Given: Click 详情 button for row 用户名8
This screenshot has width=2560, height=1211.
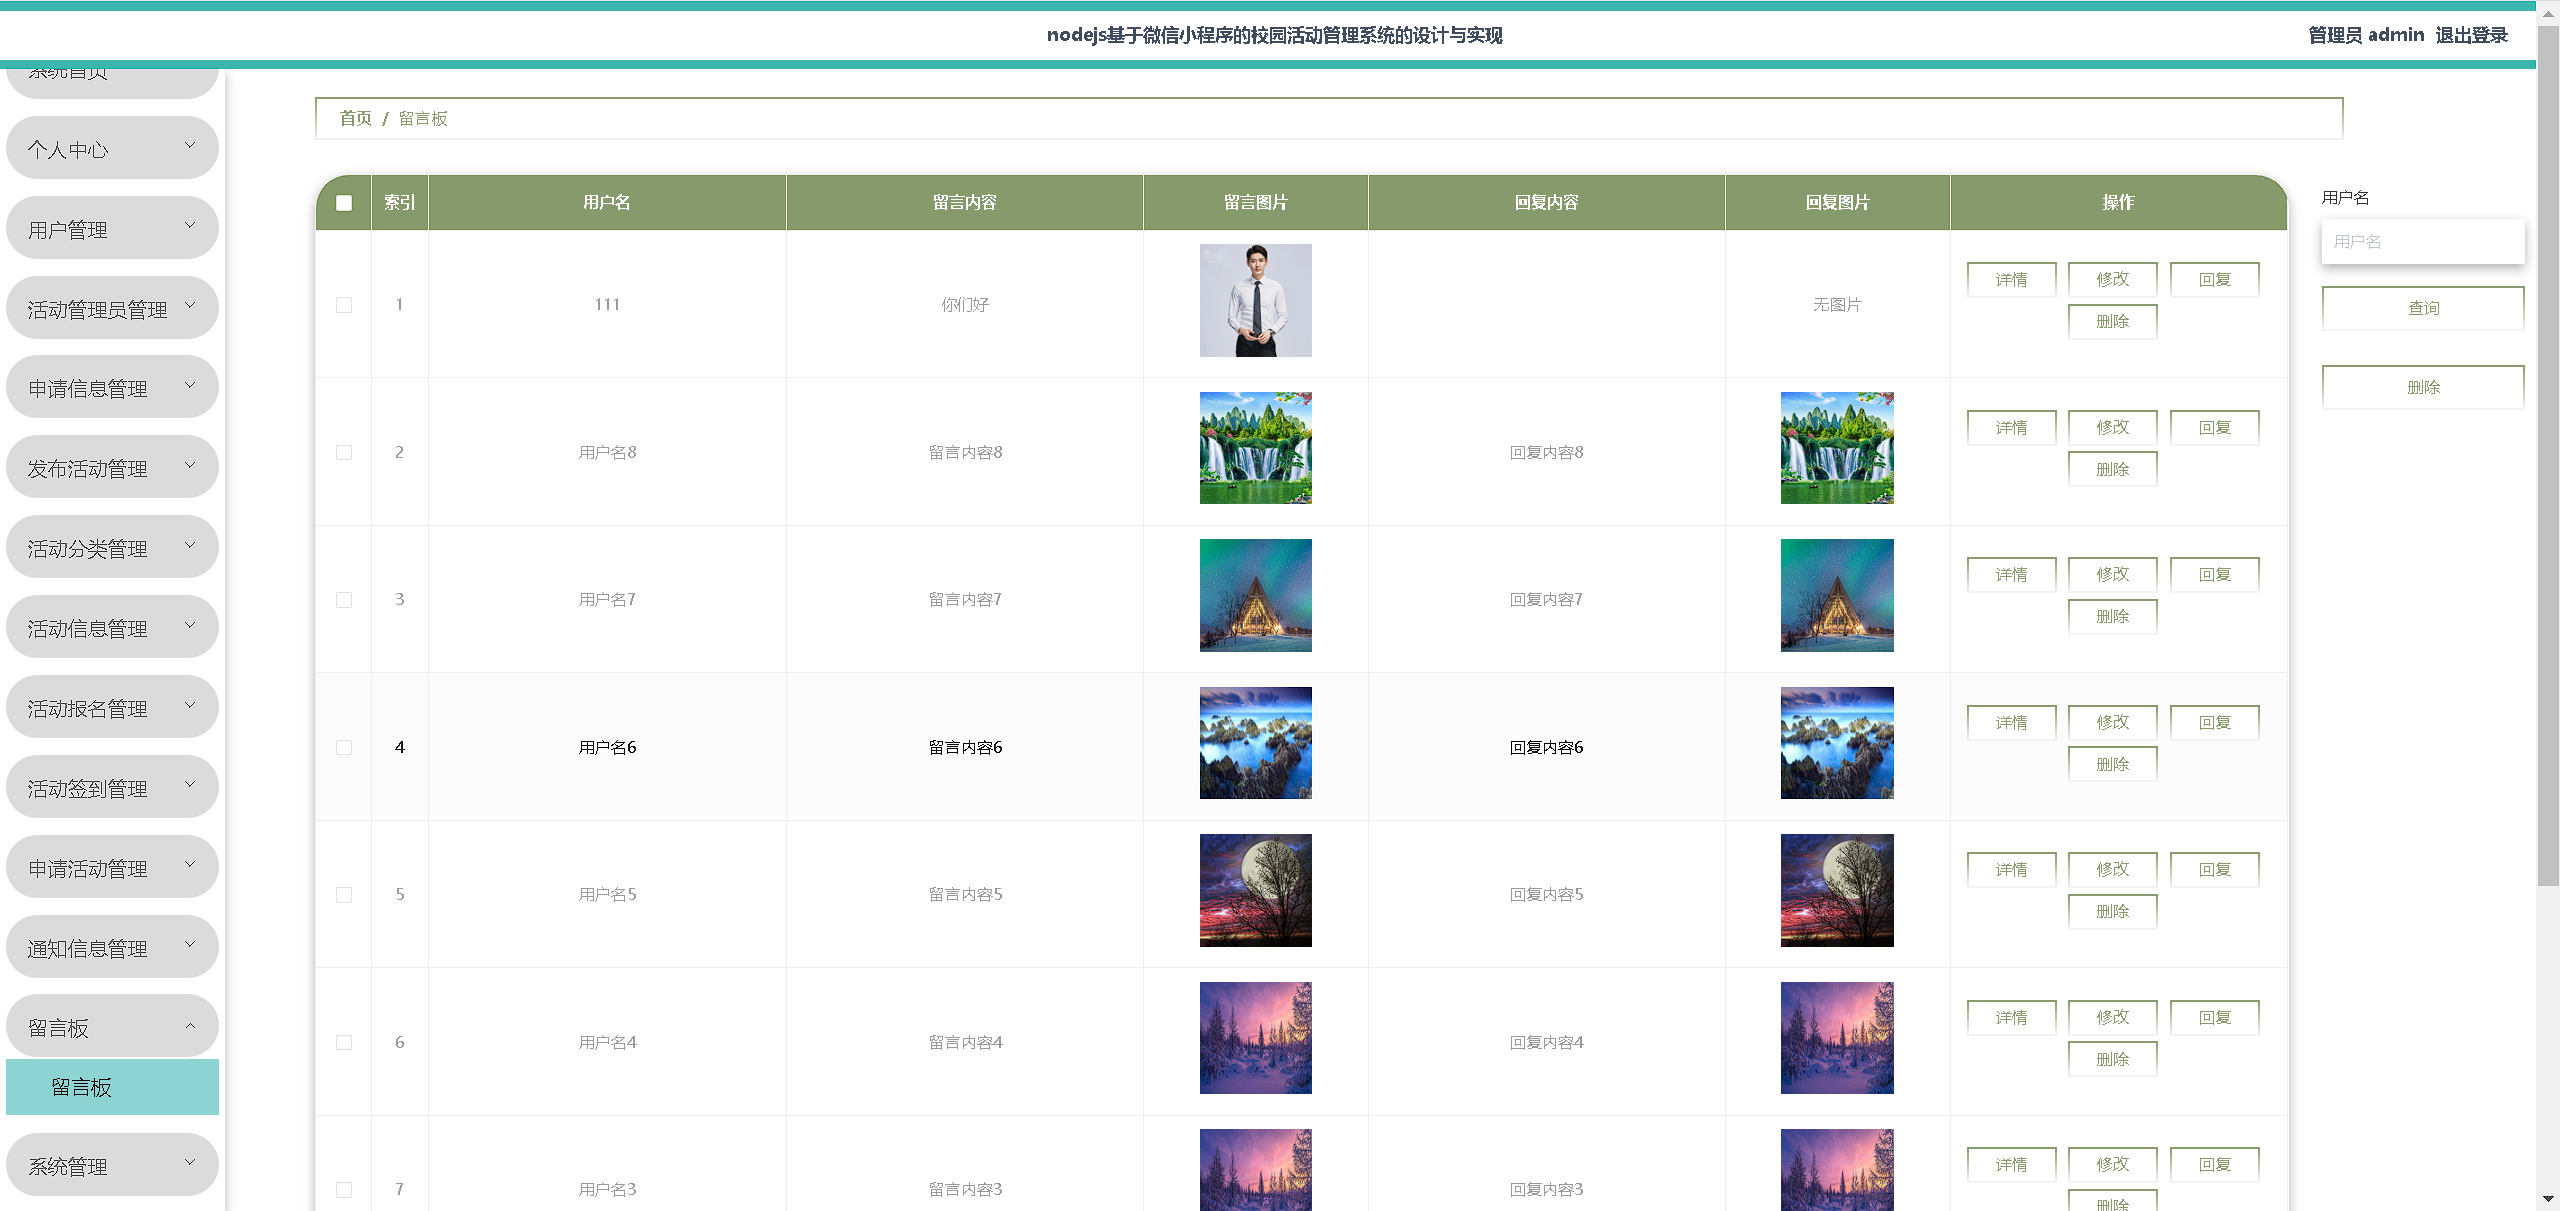Looking at the screenshot, I should (2011, 428).
